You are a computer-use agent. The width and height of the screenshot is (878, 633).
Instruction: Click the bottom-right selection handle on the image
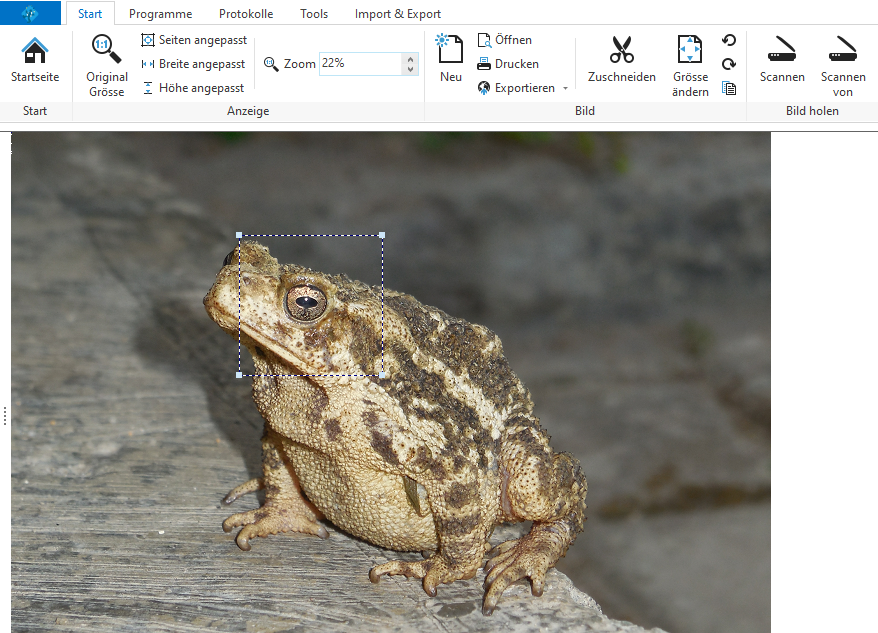(x=382, y=375)
